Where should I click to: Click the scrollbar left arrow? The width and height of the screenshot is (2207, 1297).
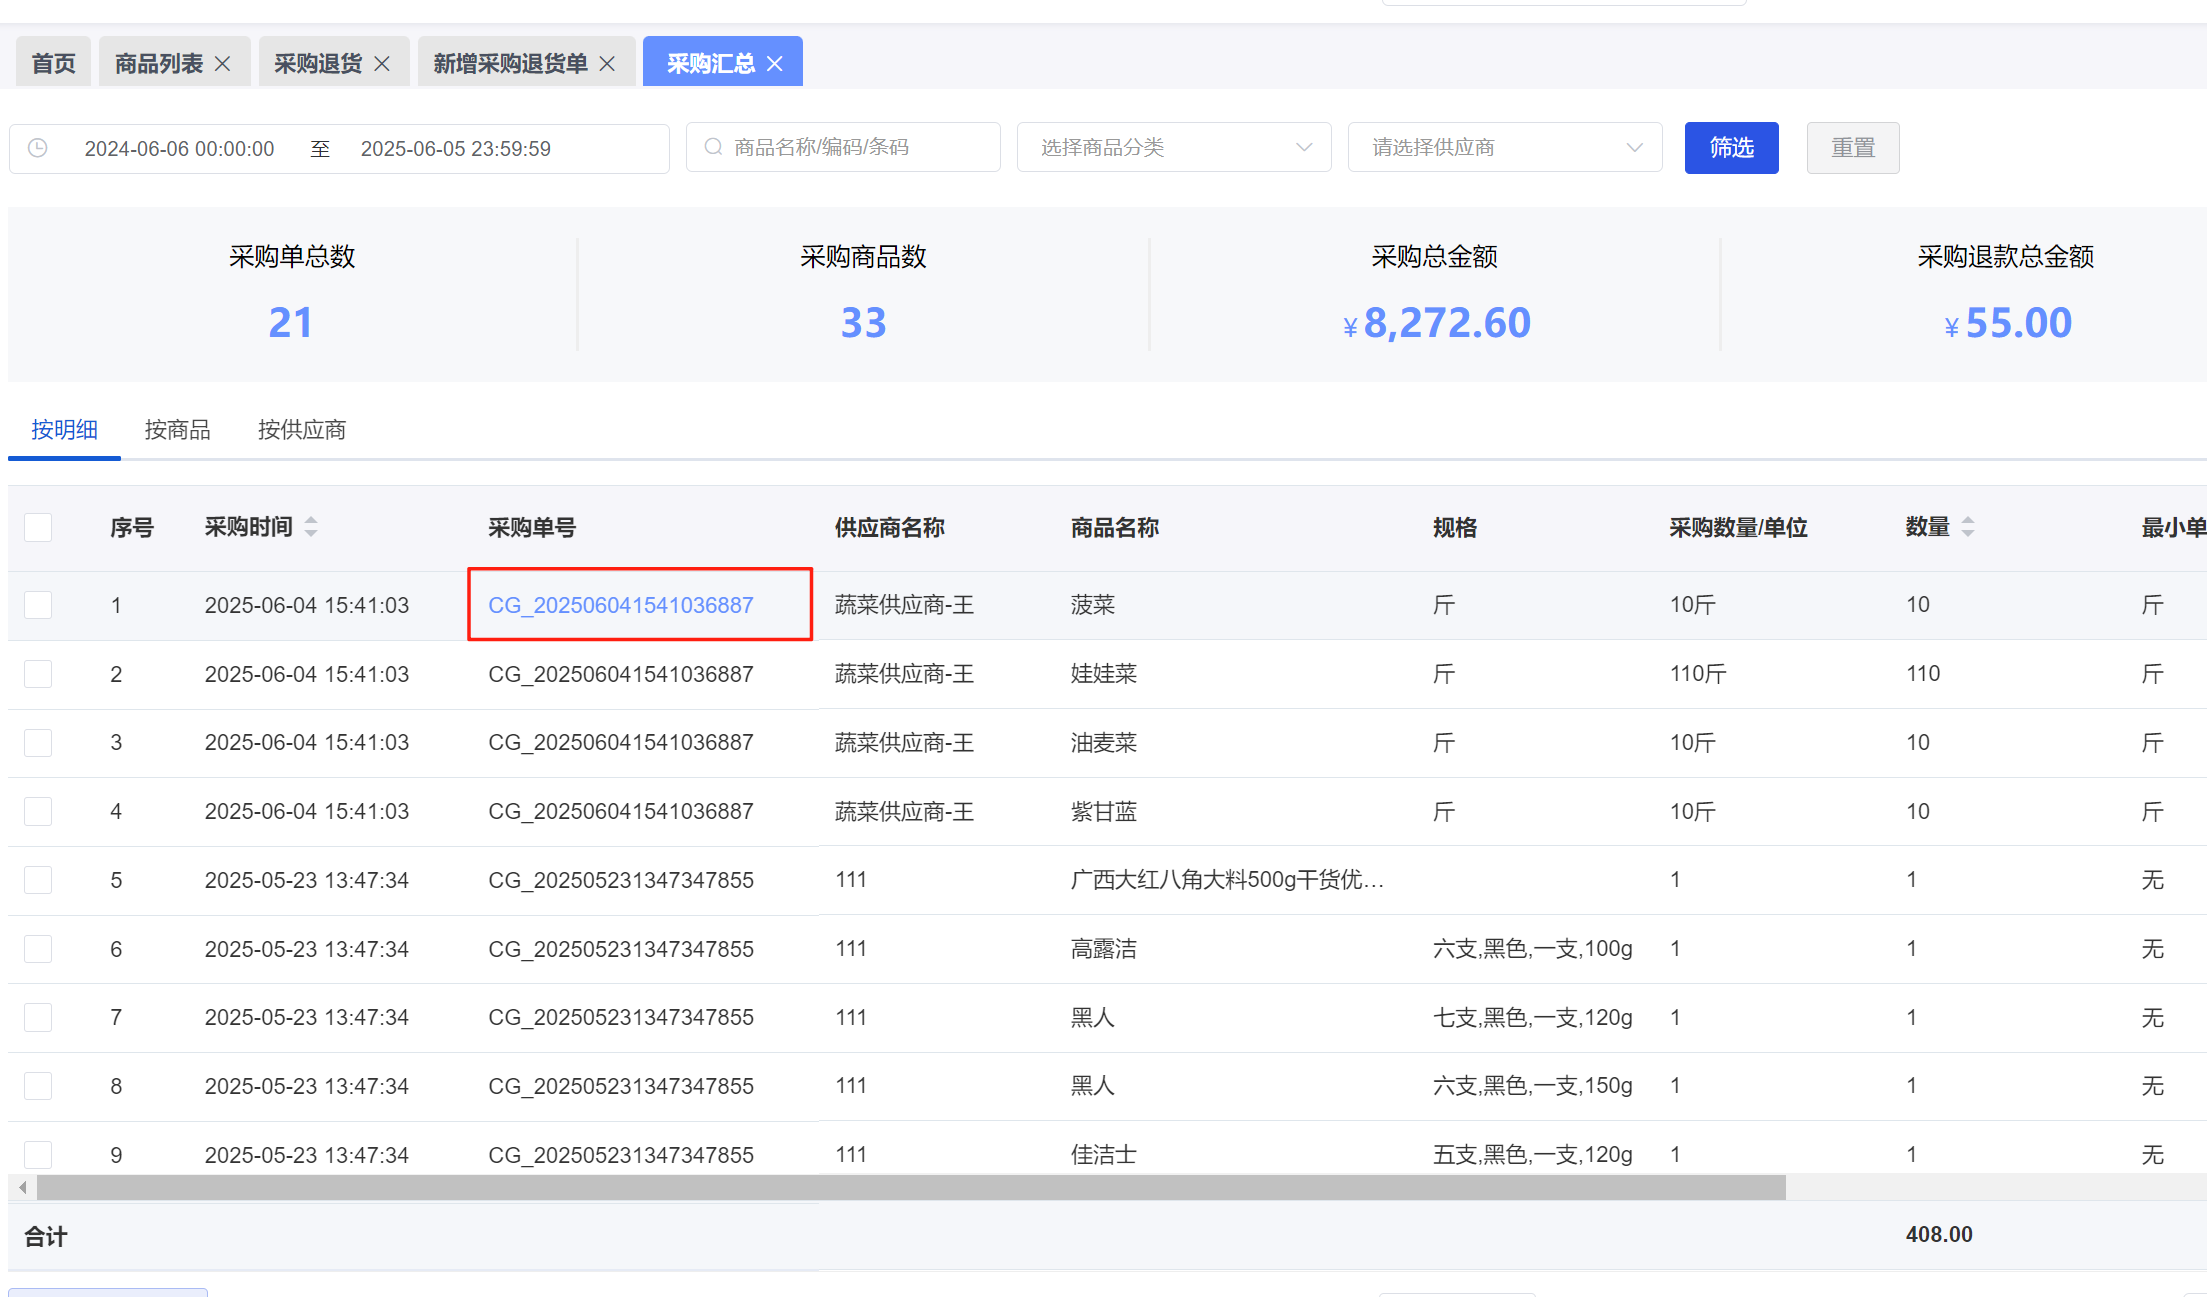[22, 1188]
